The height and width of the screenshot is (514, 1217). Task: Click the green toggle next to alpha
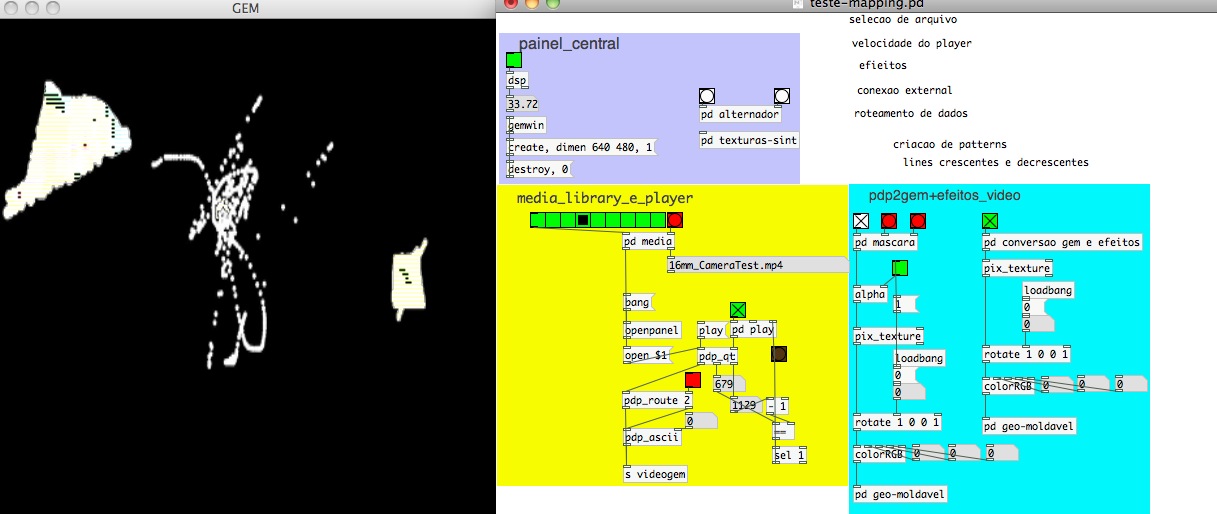click(x=900, y=268)
